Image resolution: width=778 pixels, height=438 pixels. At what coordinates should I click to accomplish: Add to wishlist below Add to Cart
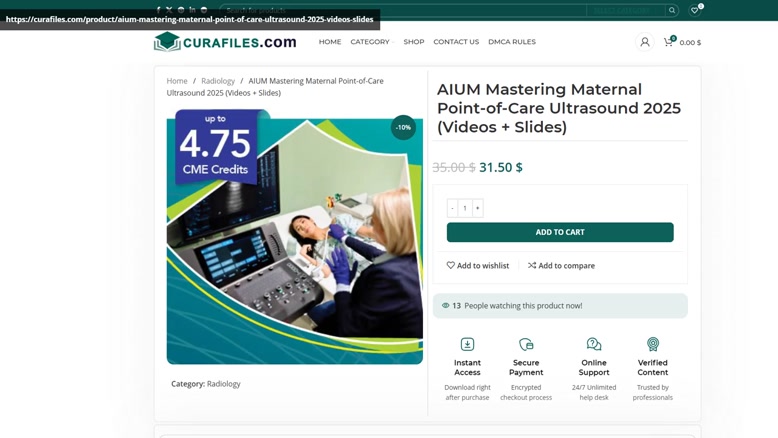478,265
